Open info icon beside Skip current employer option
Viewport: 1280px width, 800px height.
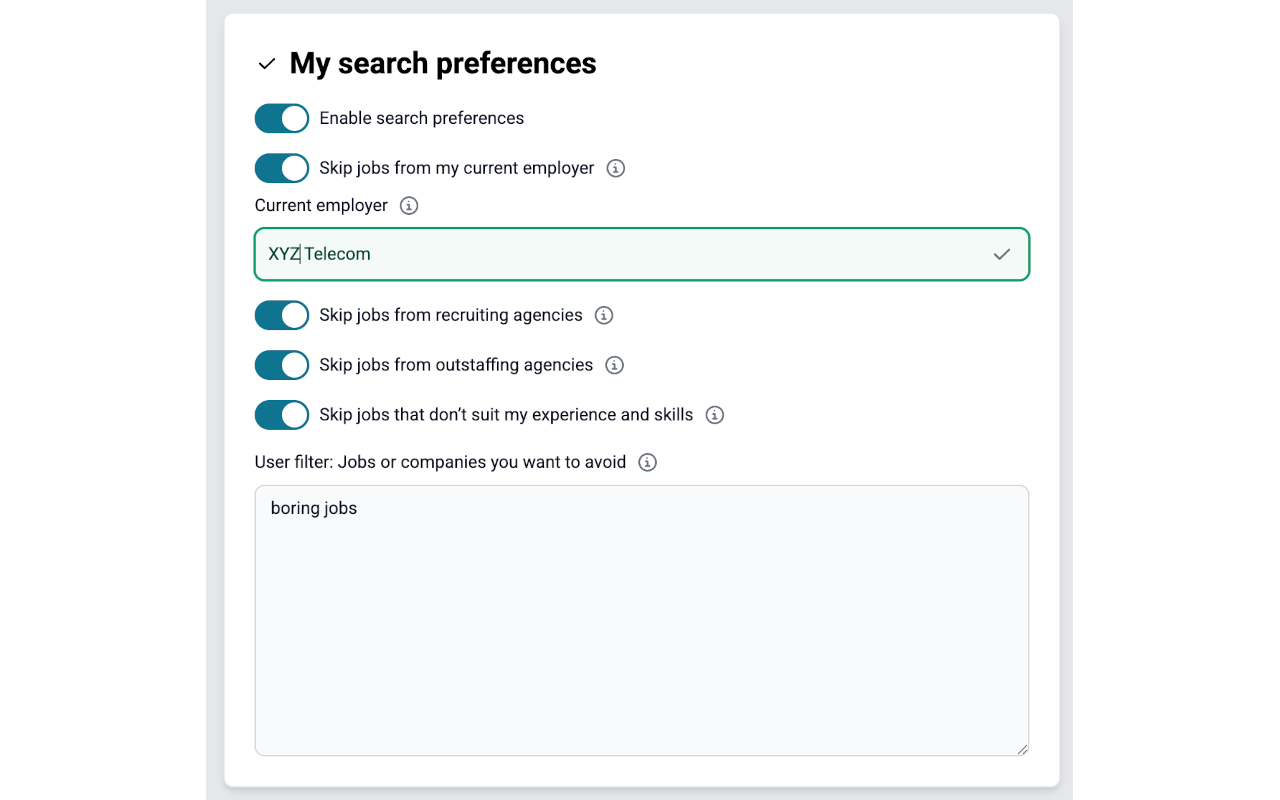[x=616, y=168]
